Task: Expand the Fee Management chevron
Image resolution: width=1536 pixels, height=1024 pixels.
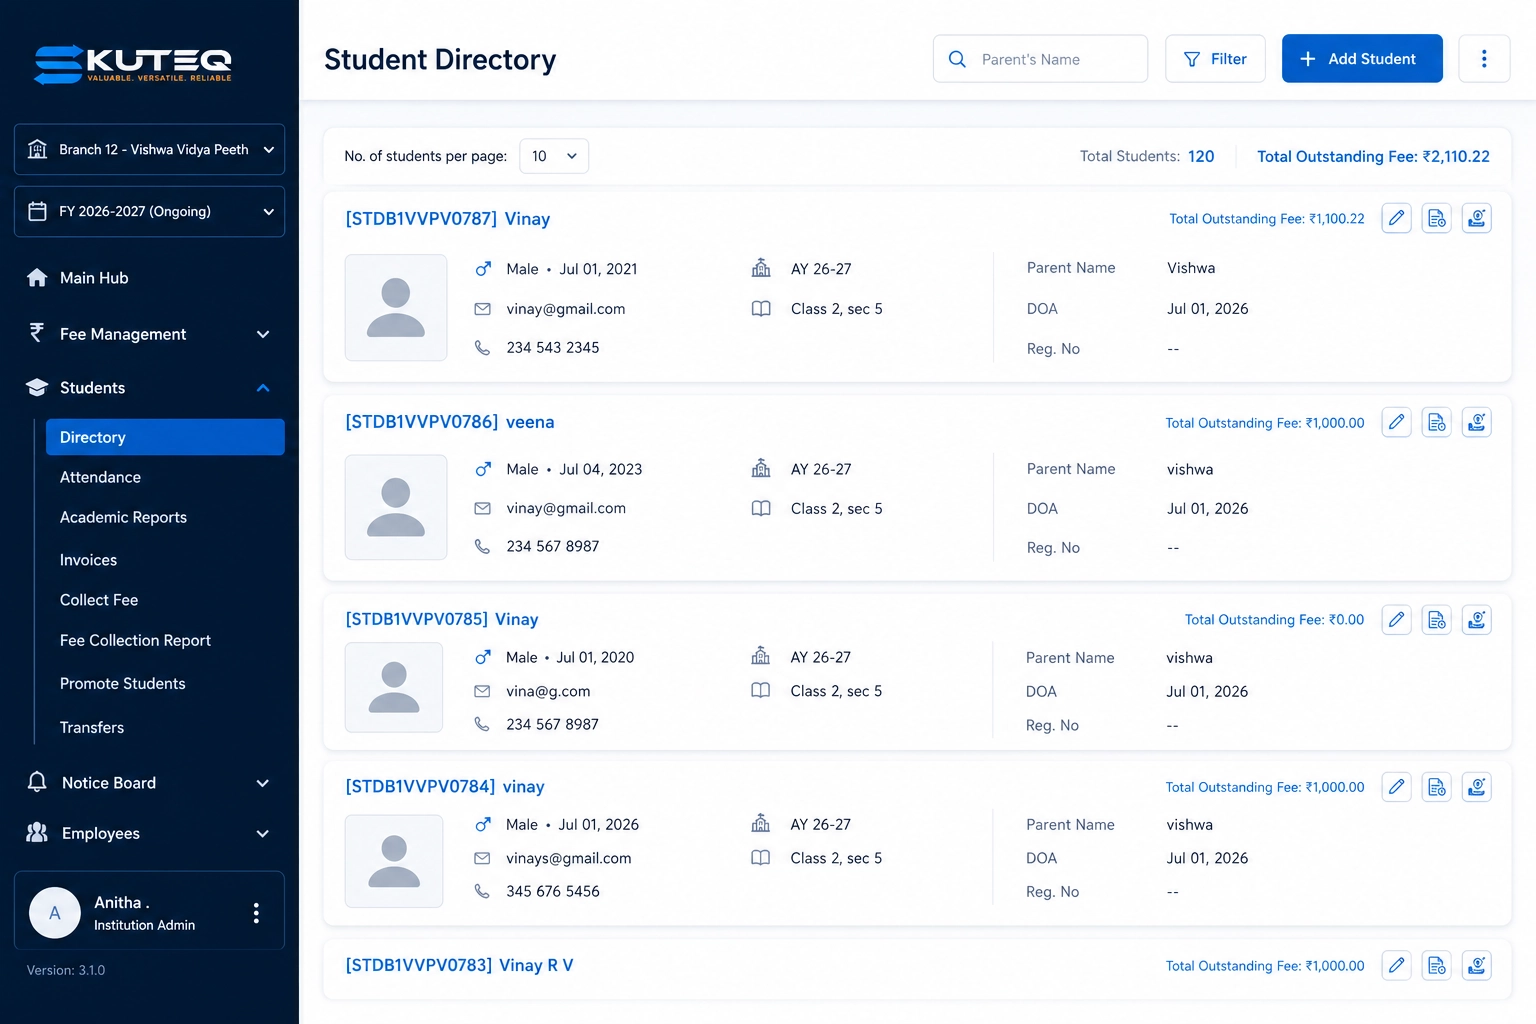Action: (263, 334)
